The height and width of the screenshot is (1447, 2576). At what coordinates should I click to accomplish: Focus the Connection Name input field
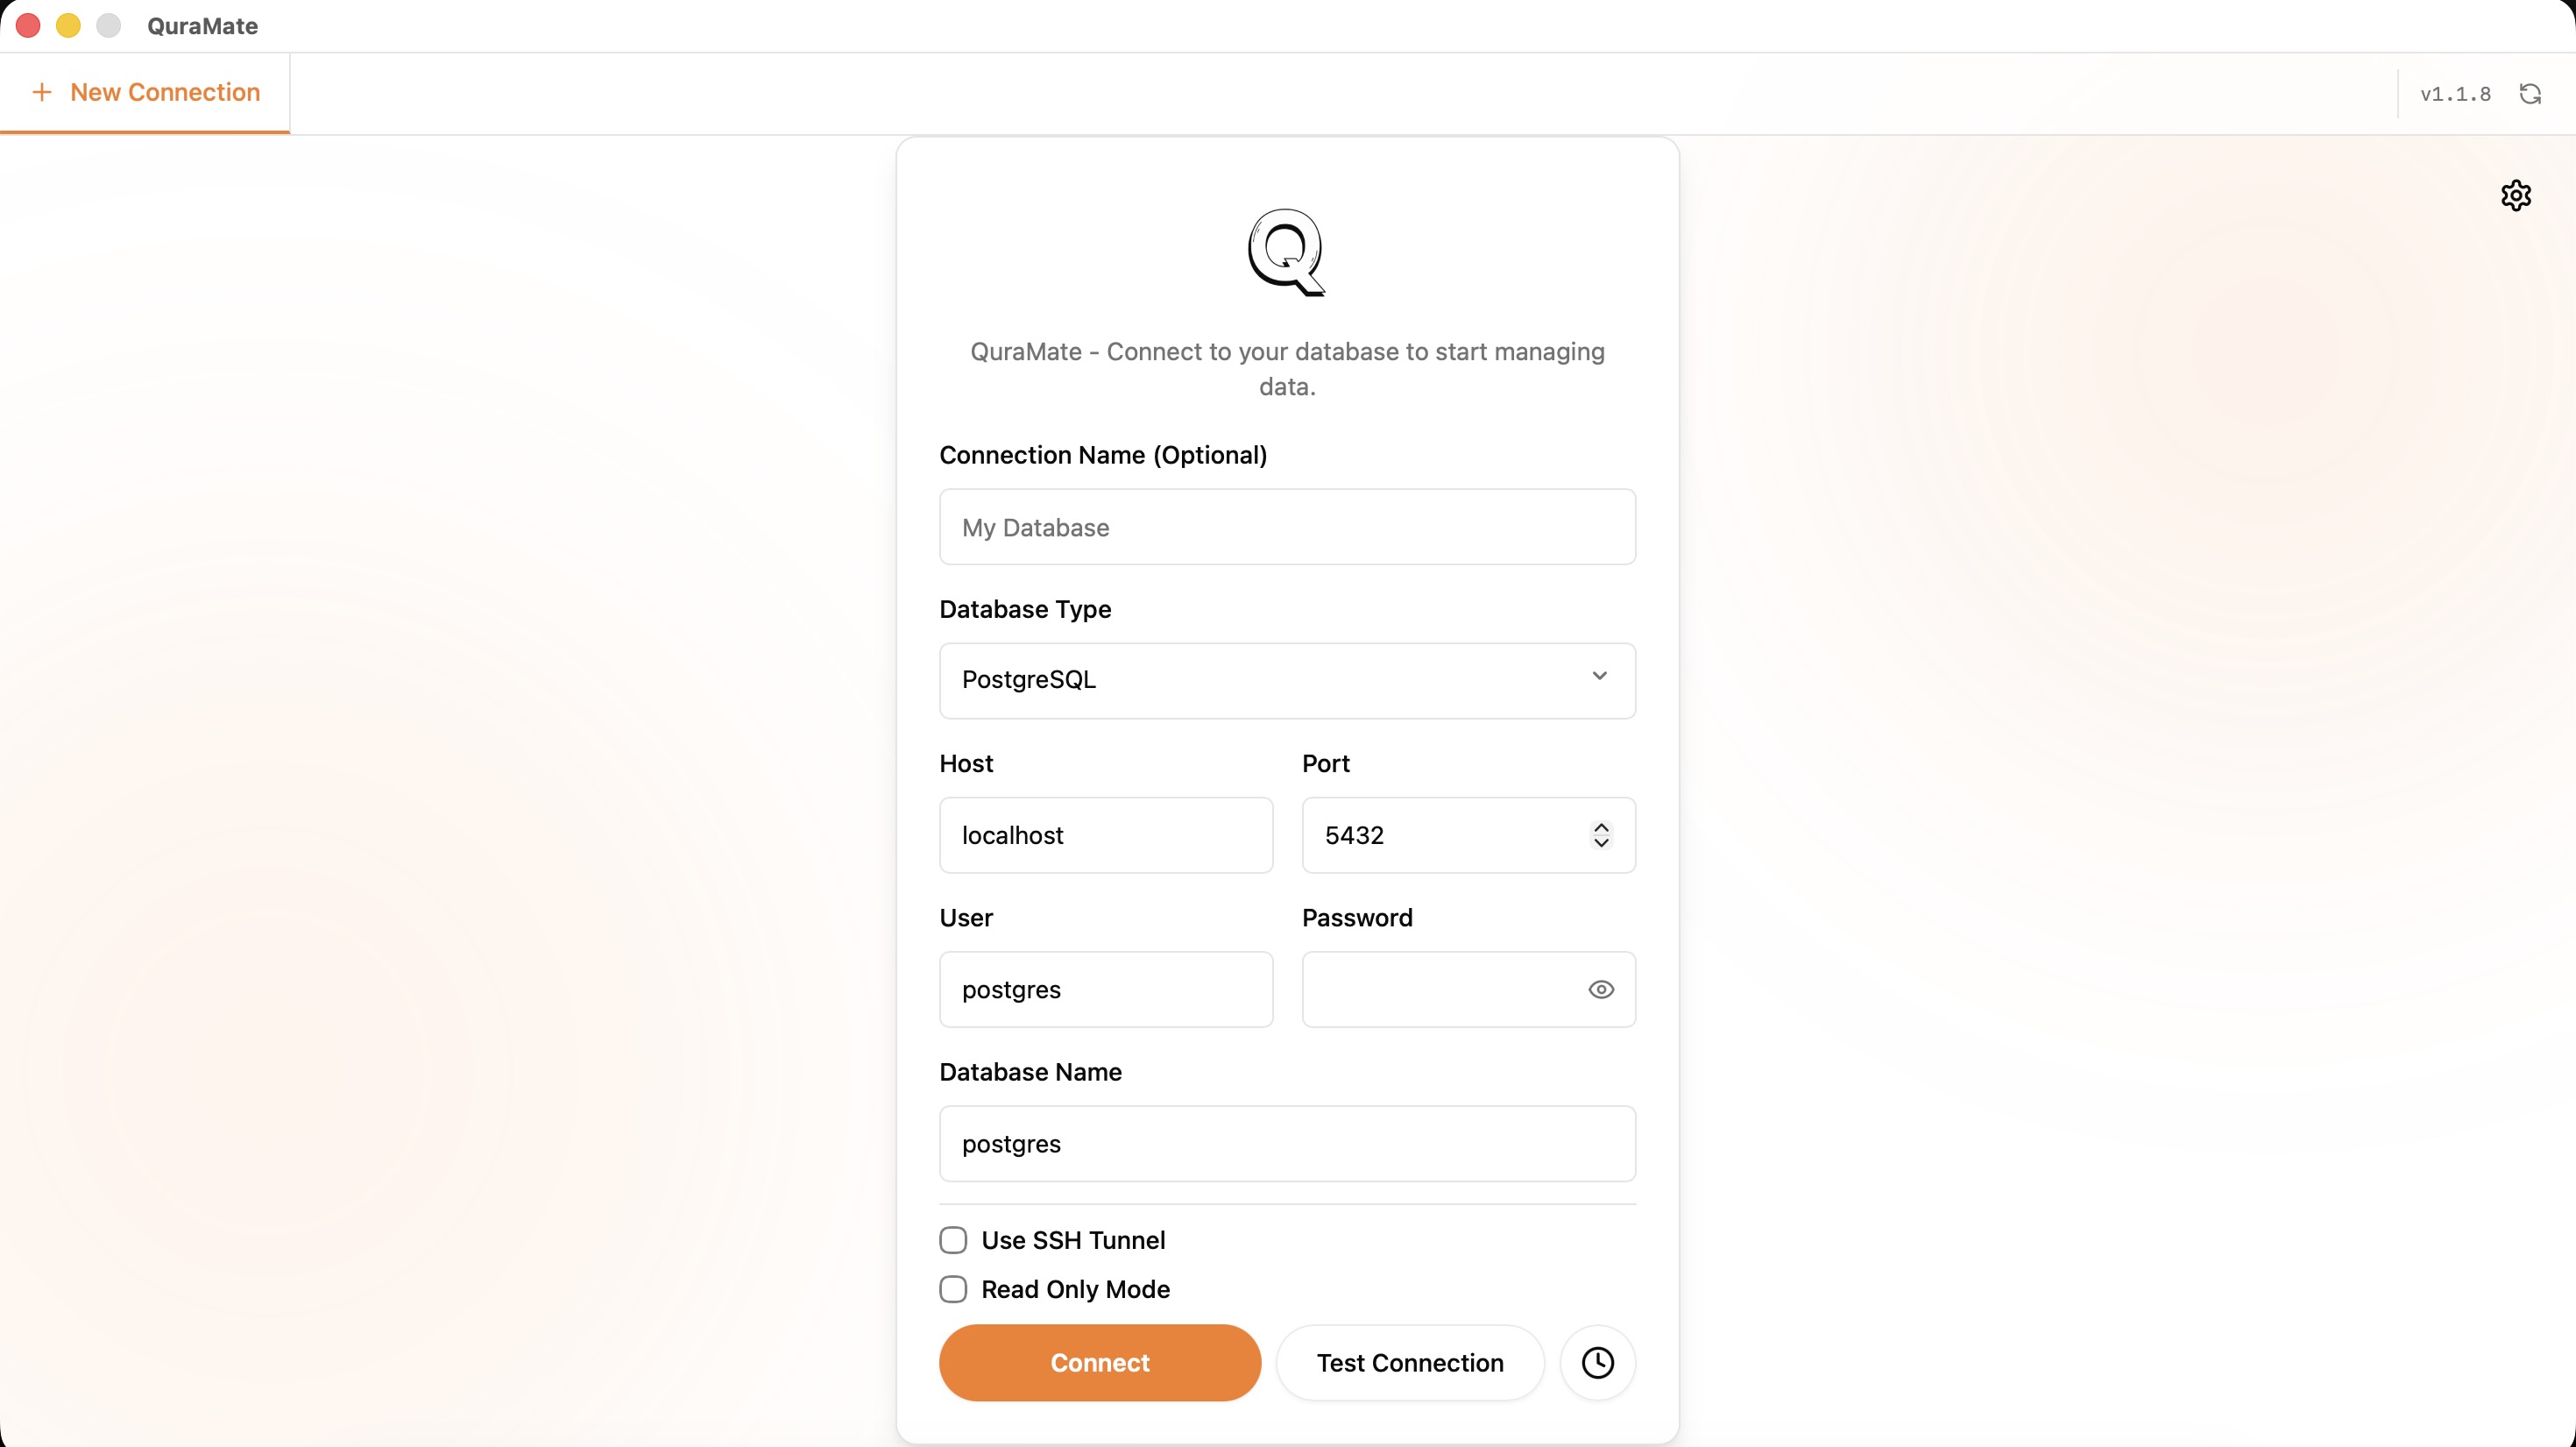coord(1286,527)
